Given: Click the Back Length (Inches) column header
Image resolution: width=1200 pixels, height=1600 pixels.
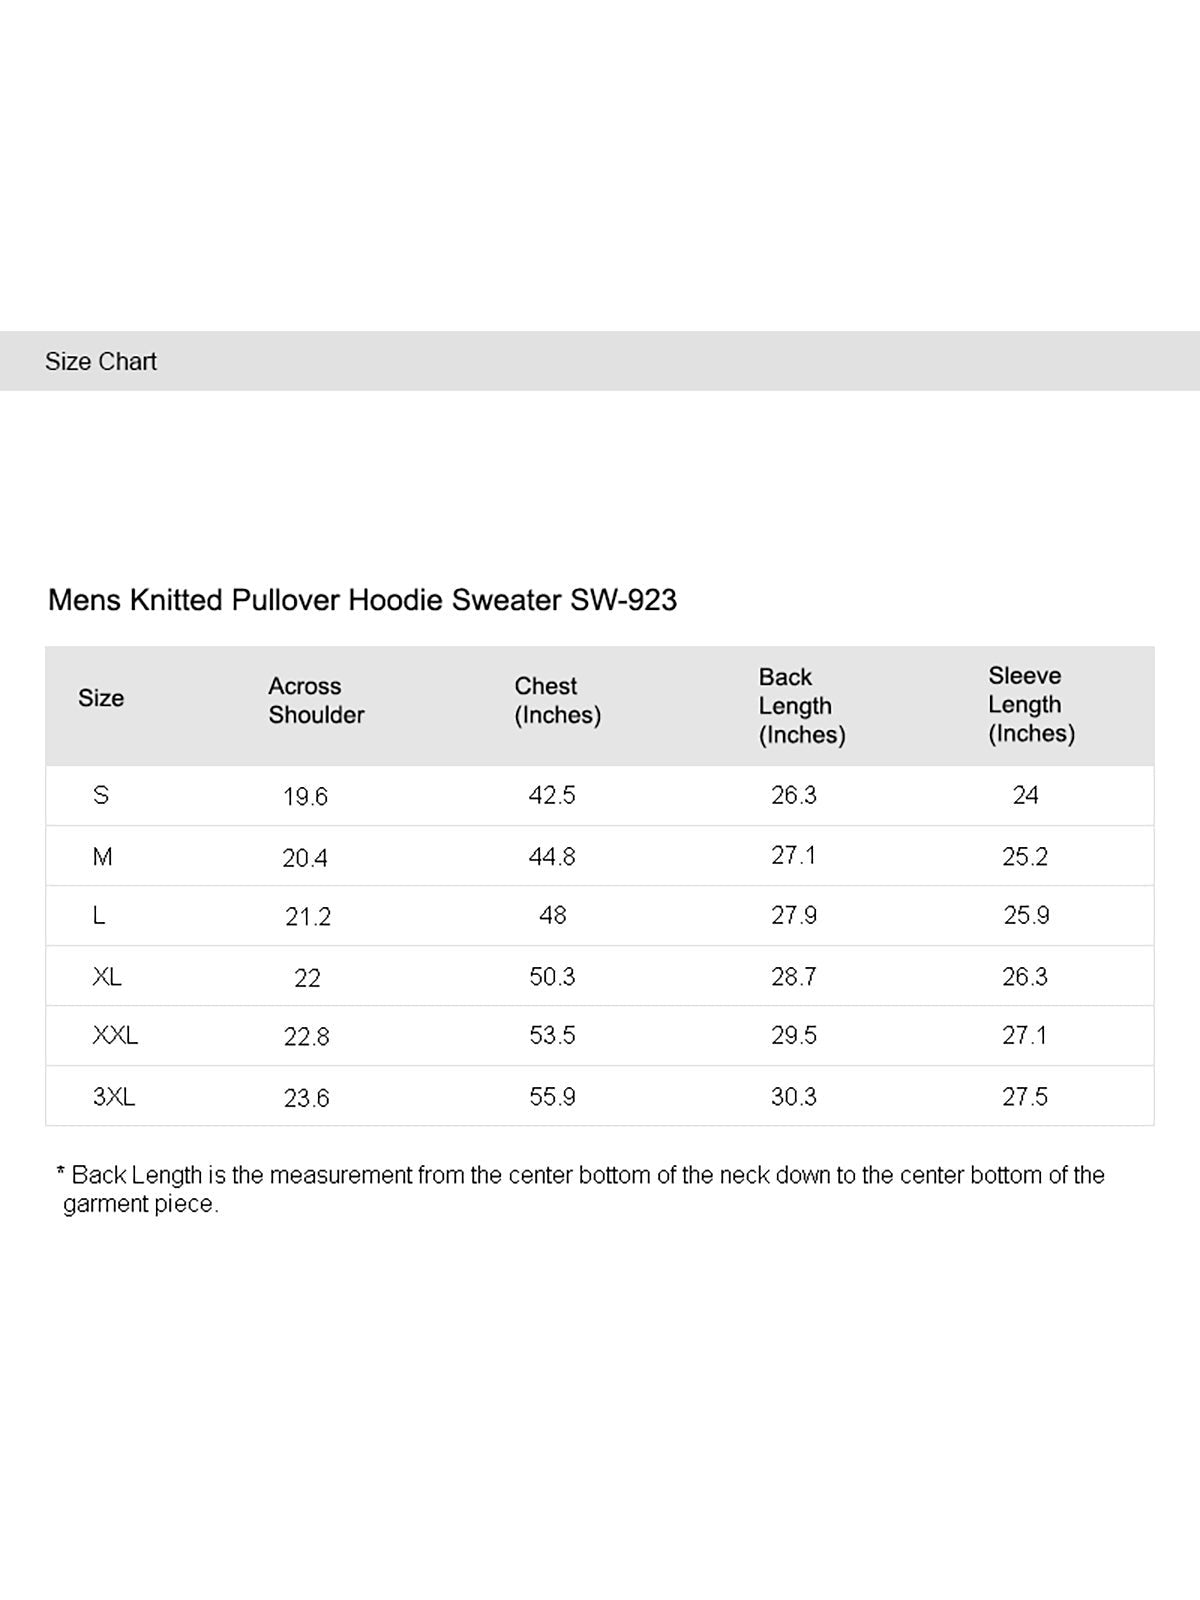Looking at the screenshot, I should 801,706.
